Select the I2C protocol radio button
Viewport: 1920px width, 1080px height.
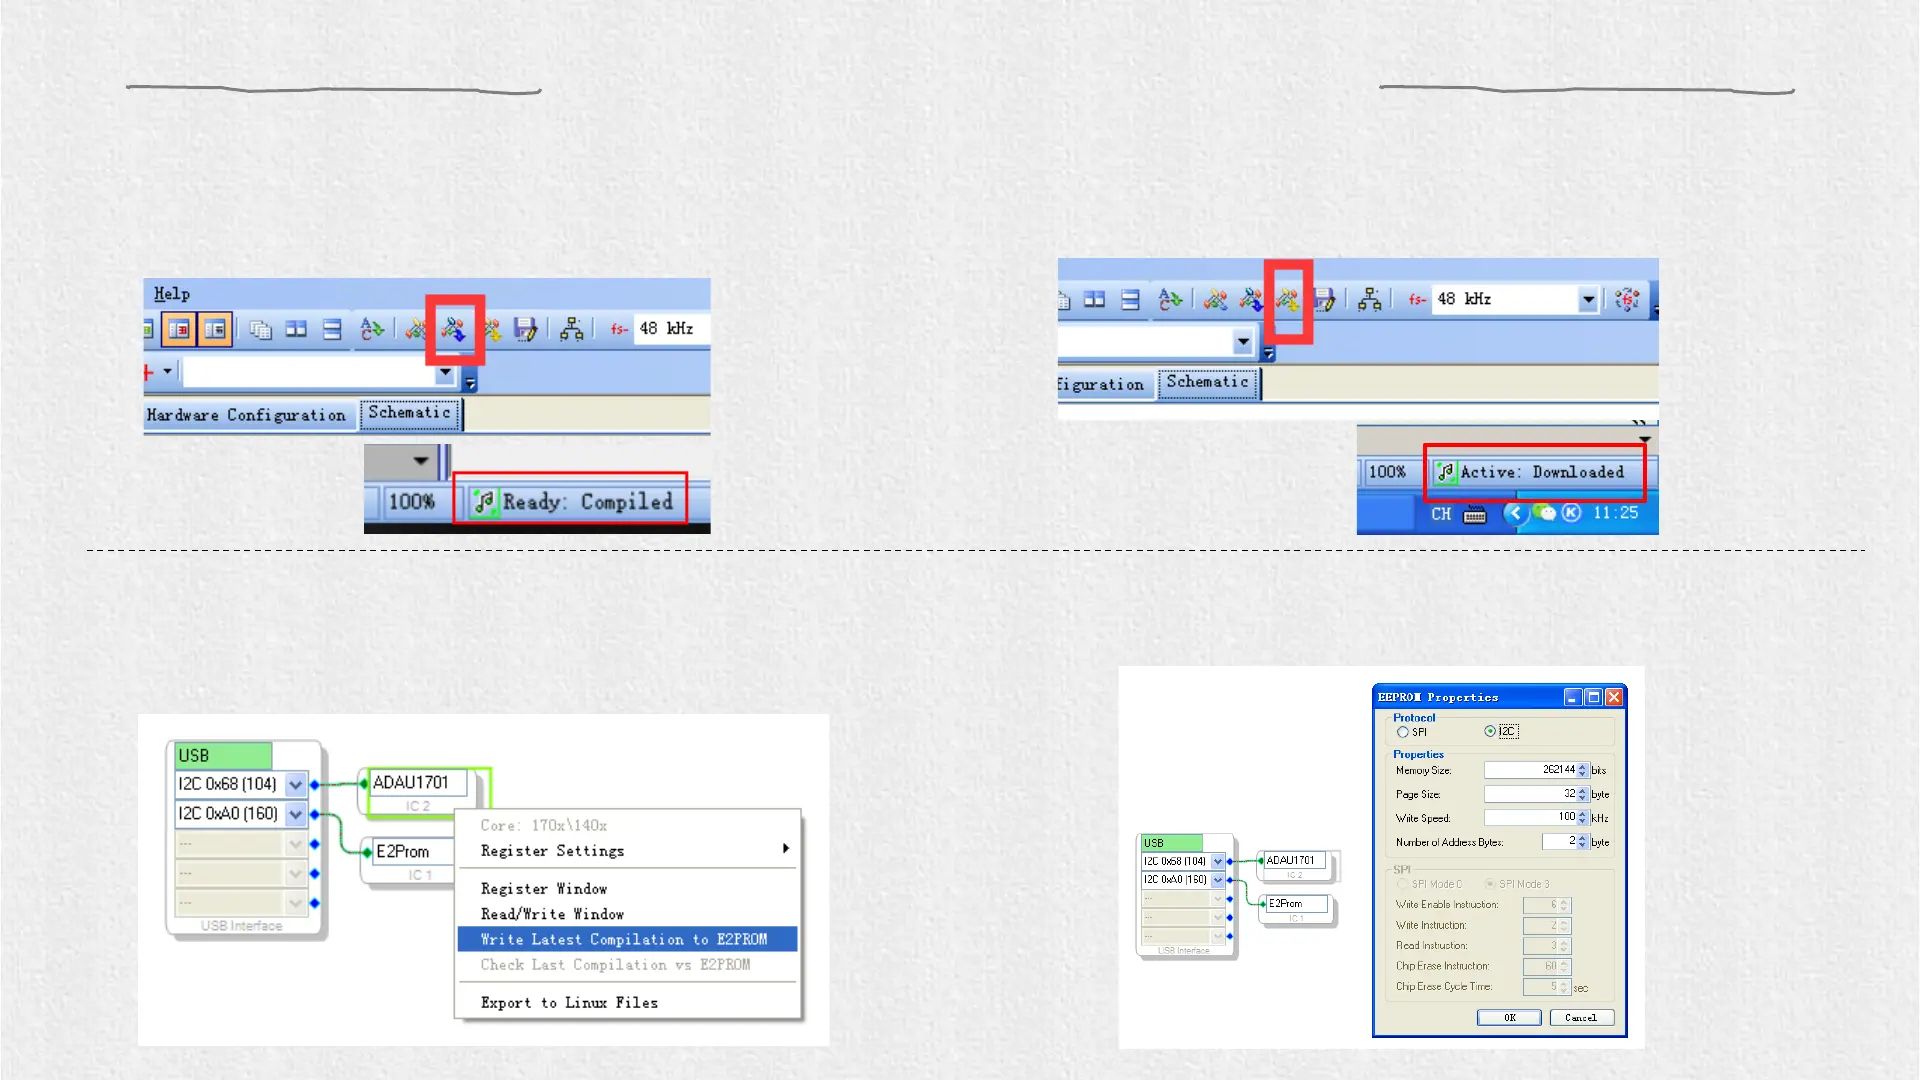[x=1490, y=732]
